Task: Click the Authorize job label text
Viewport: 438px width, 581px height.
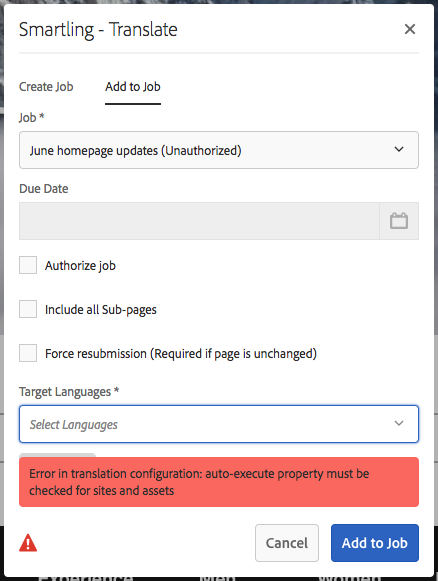Action: (x=80, y=266)
